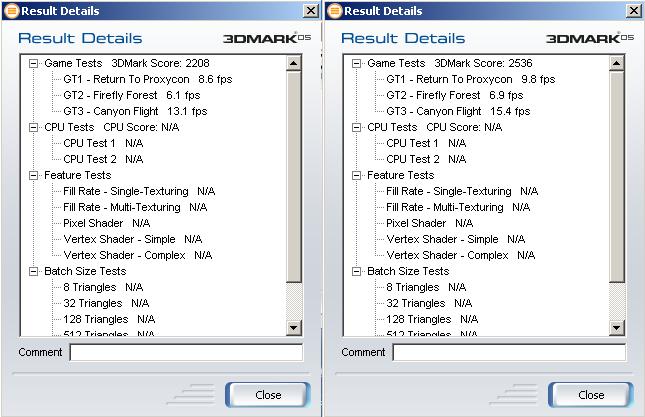Select GT2 - Firefly Forest 6.1 fps
The width and height of the screenshot is (645, 417).
(x=132, y=95)
